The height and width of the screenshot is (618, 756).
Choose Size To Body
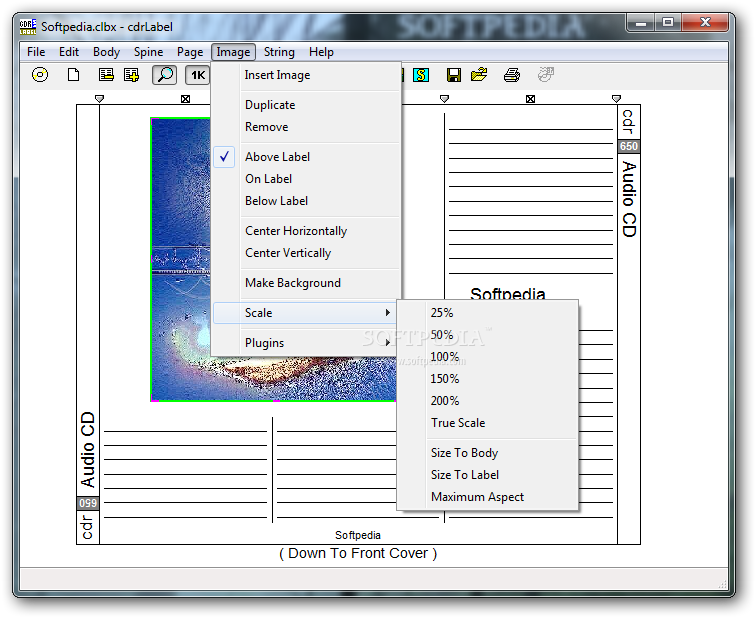coord(487,453)
